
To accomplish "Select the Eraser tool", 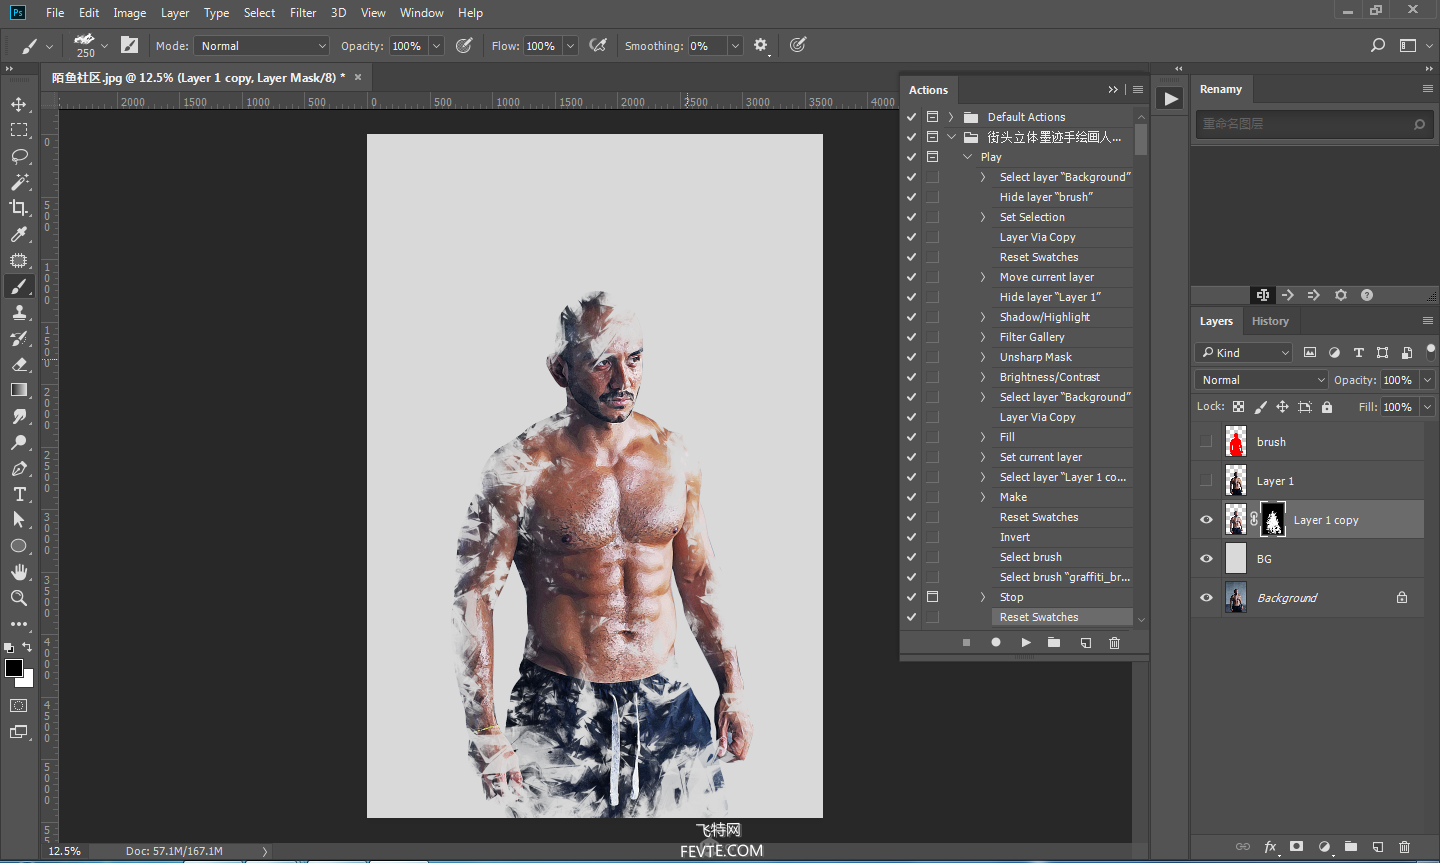I will click(x=19, y=364).
